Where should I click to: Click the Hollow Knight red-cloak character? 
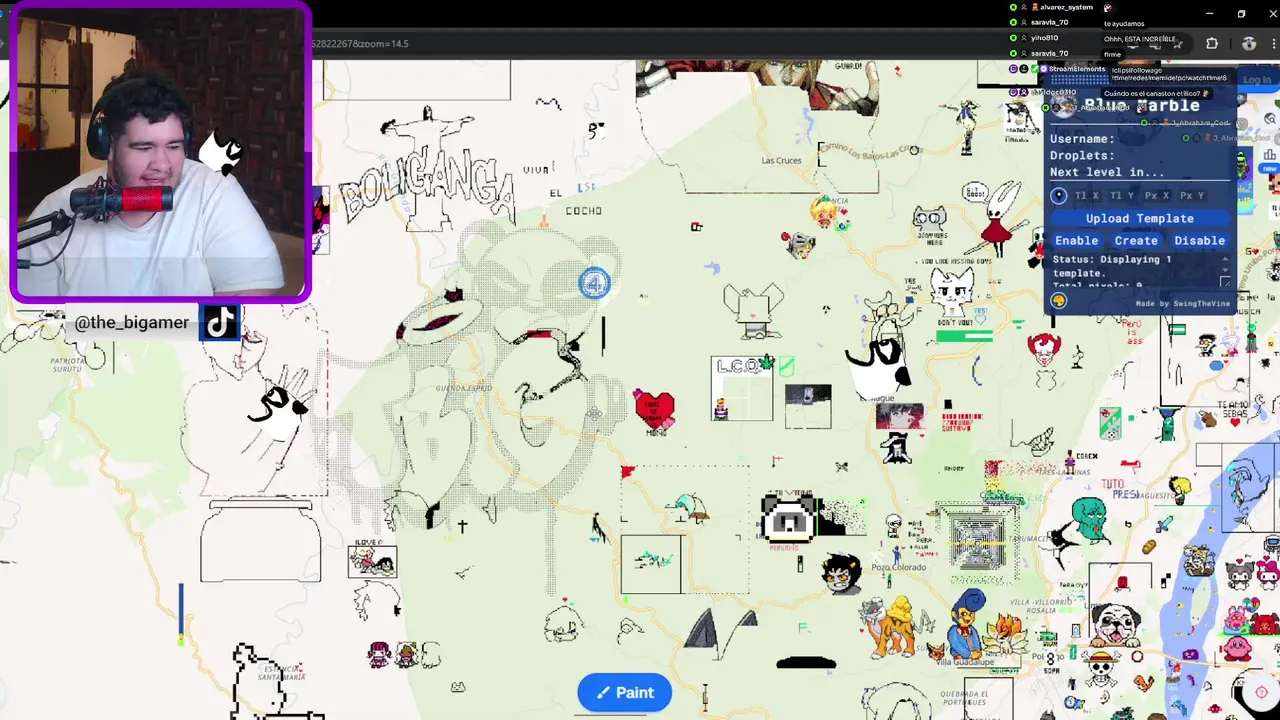[x=997, y=221]
